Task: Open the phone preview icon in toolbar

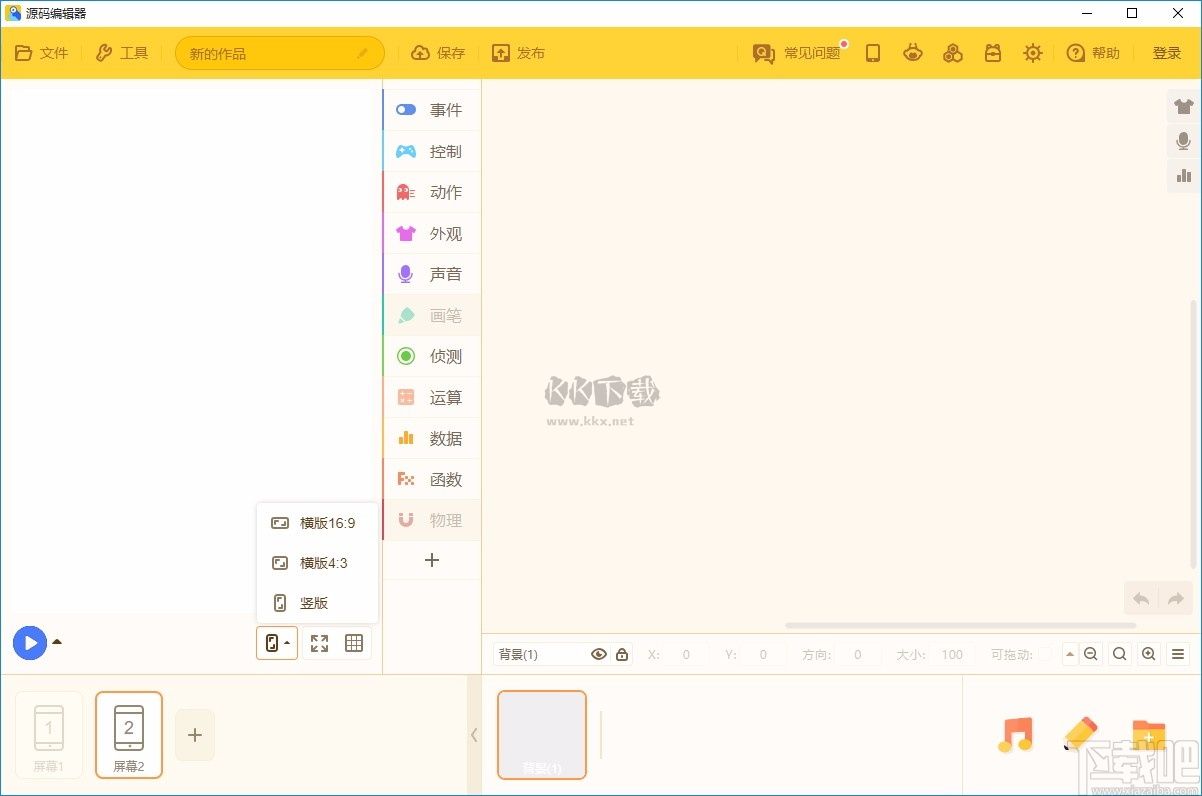Action: 873,53
